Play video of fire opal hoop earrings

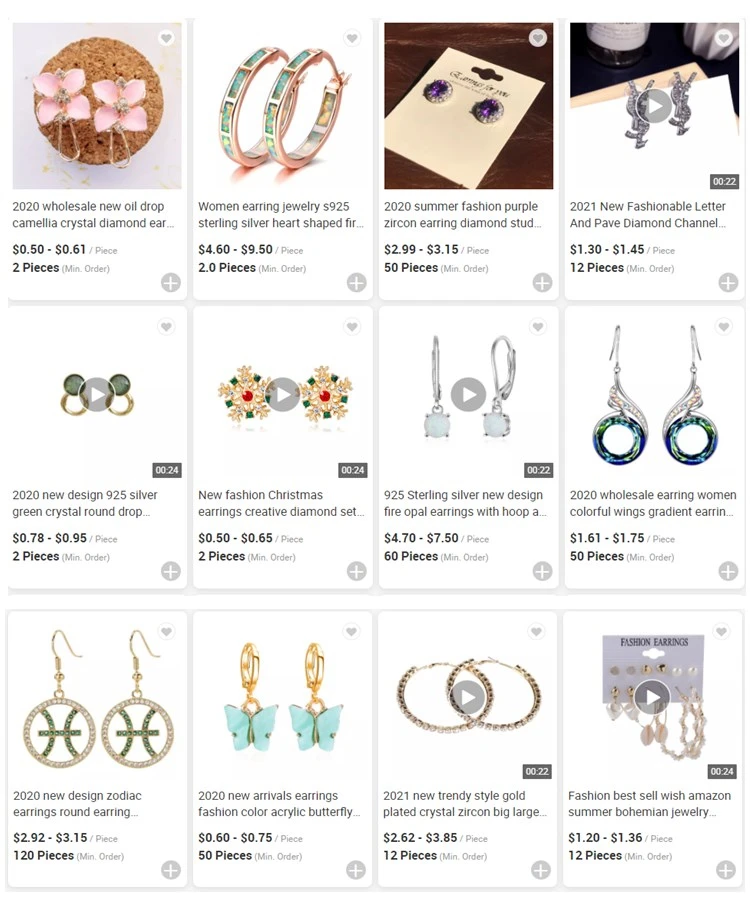(x=468, y=394)
